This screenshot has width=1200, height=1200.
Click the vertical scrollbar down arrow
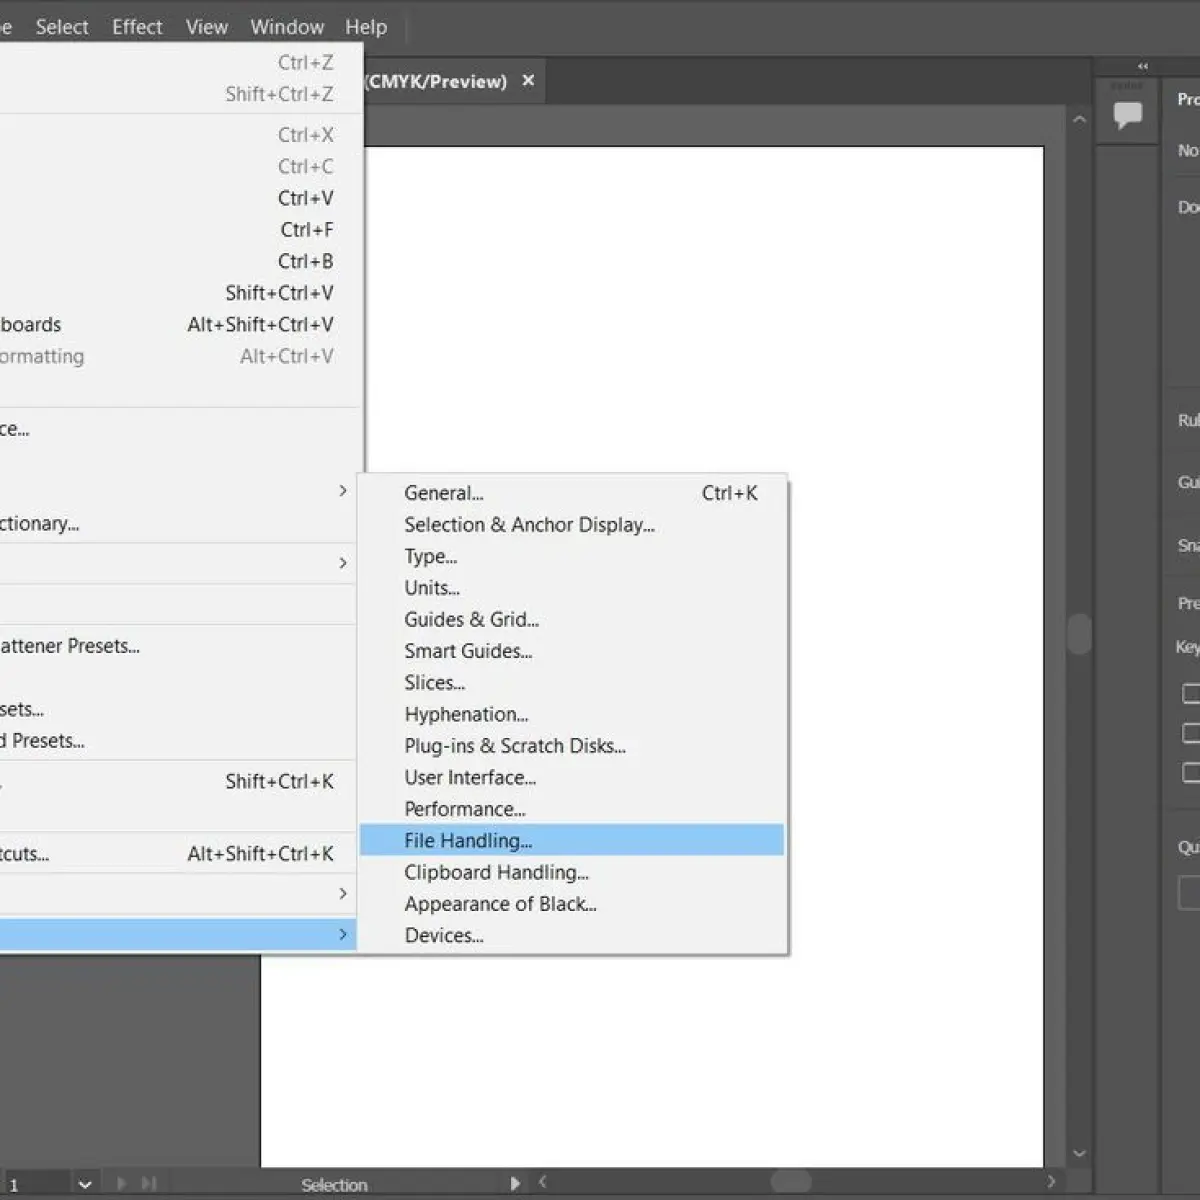click(1079, 1153)
